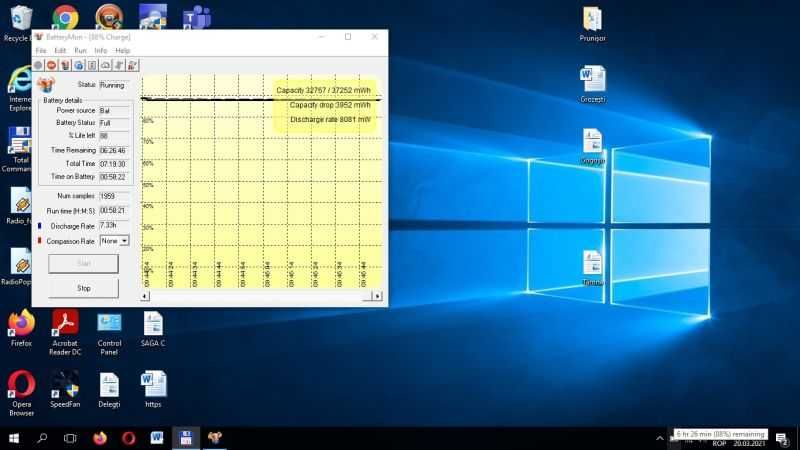Image resolution: width=800 pixels, height=450 pixels.
Task: Click the red Comparison Rate color marker
Action: click(40, 240)
